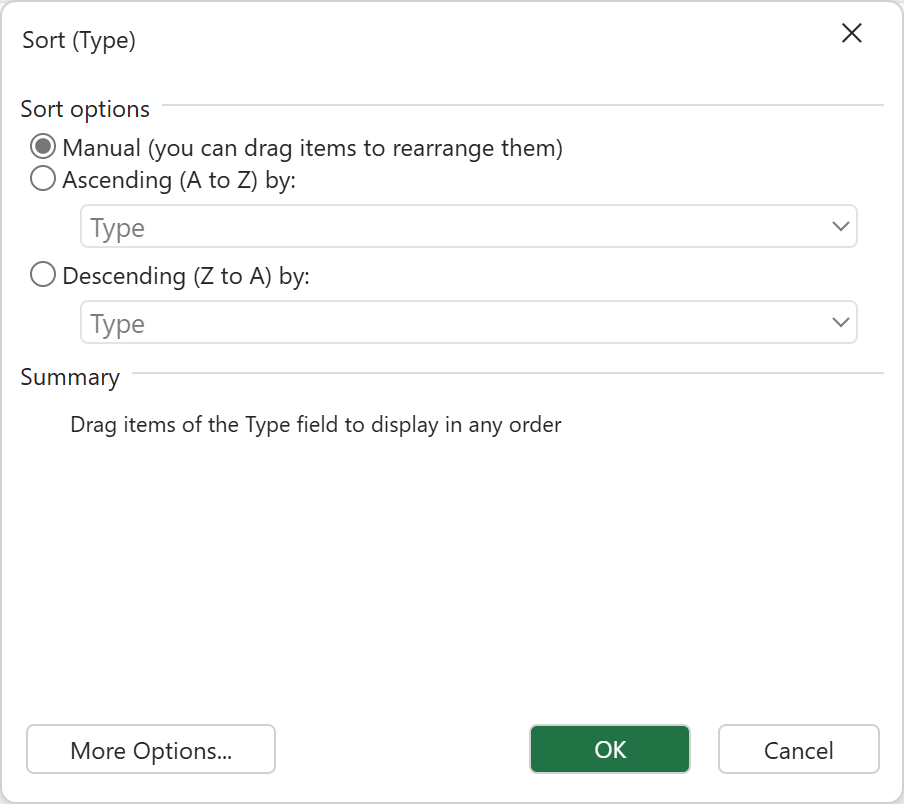
Task: Select the Manual sort radio button
Action: tap(43, 148)
